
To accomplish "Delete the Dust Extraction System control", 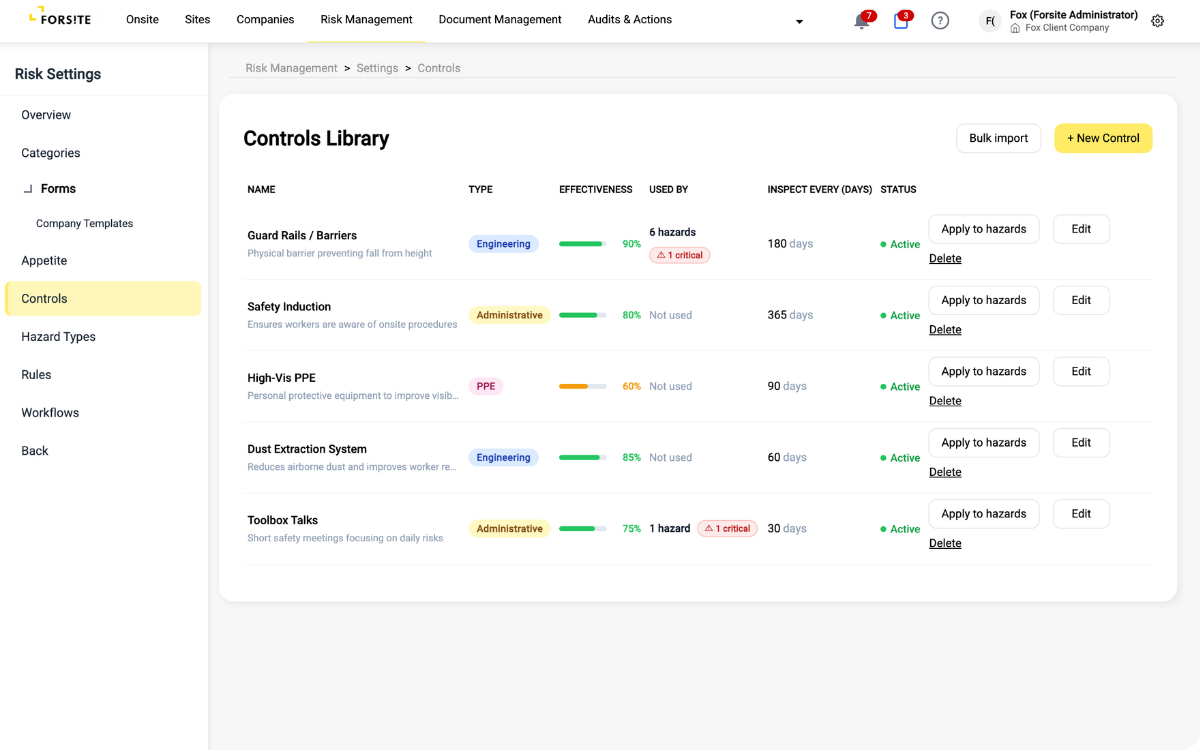I will 945,472.
